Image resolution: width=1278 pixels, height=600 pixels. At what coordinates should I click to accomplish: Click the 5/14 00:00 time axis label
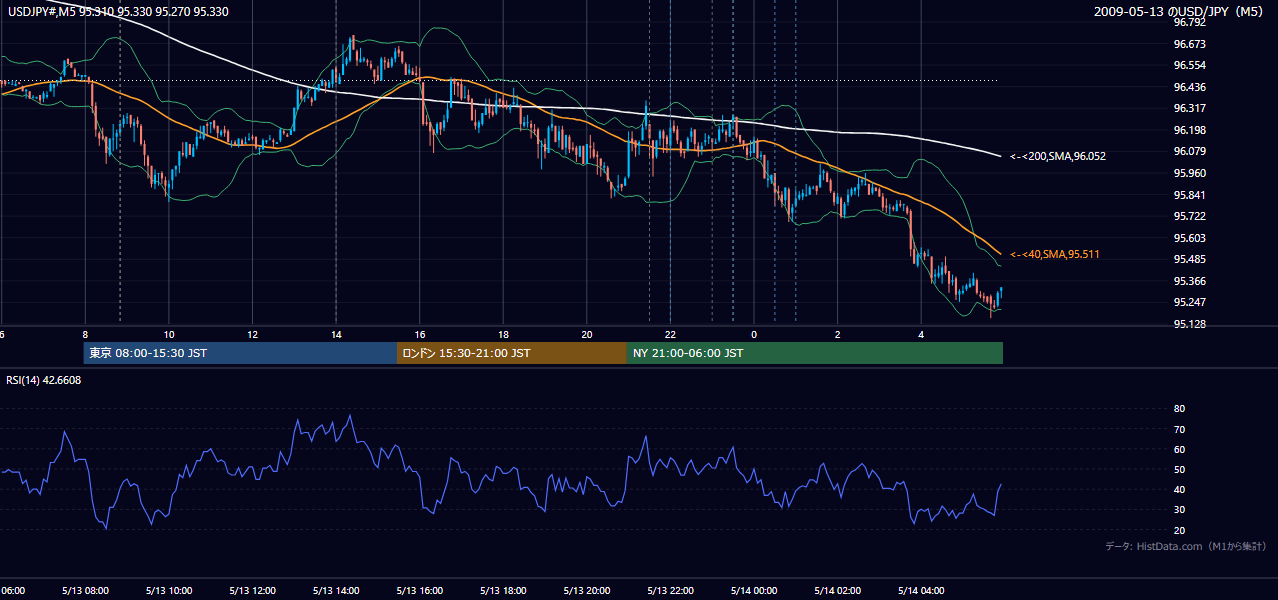754,591
